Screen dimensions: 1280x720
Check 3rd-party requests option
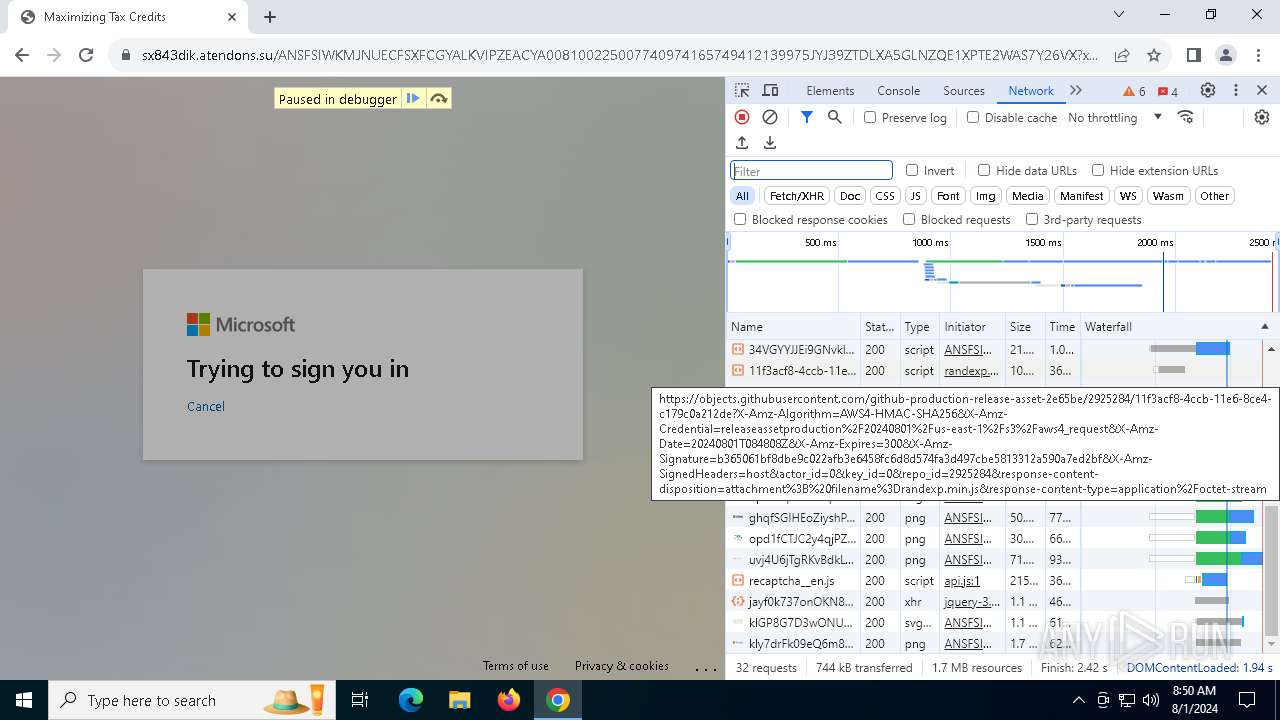point(1032,219)
